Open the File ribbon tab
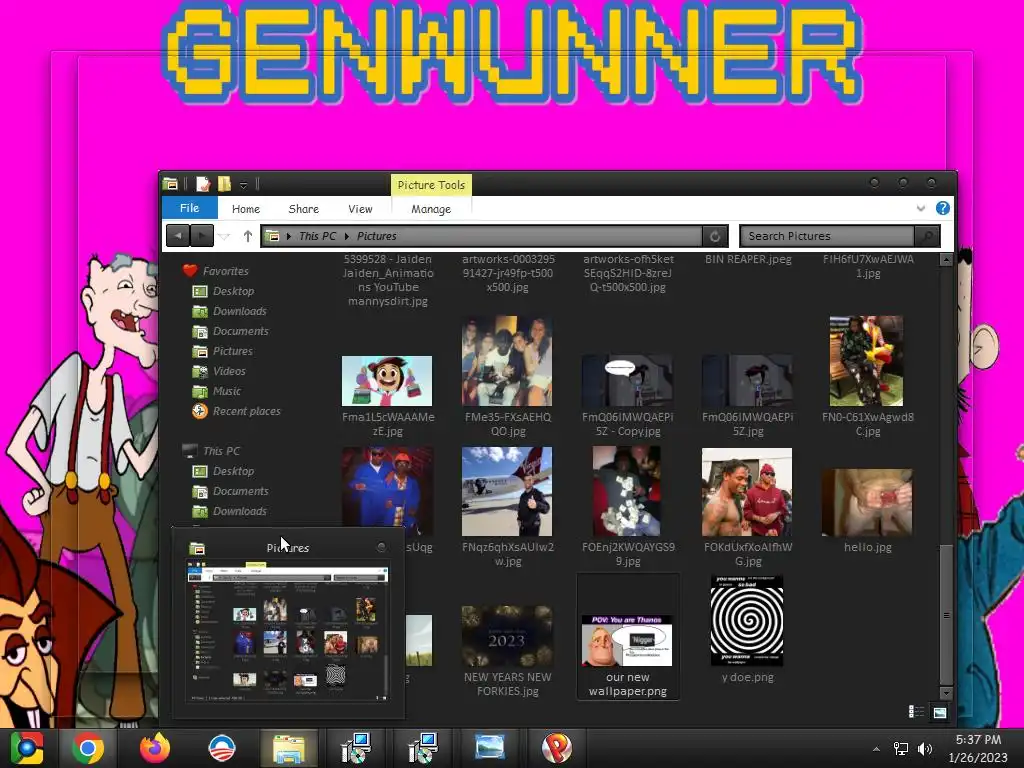Viewport: 1024px width, 768px height. pyautogui.click(x=189, y=208)
